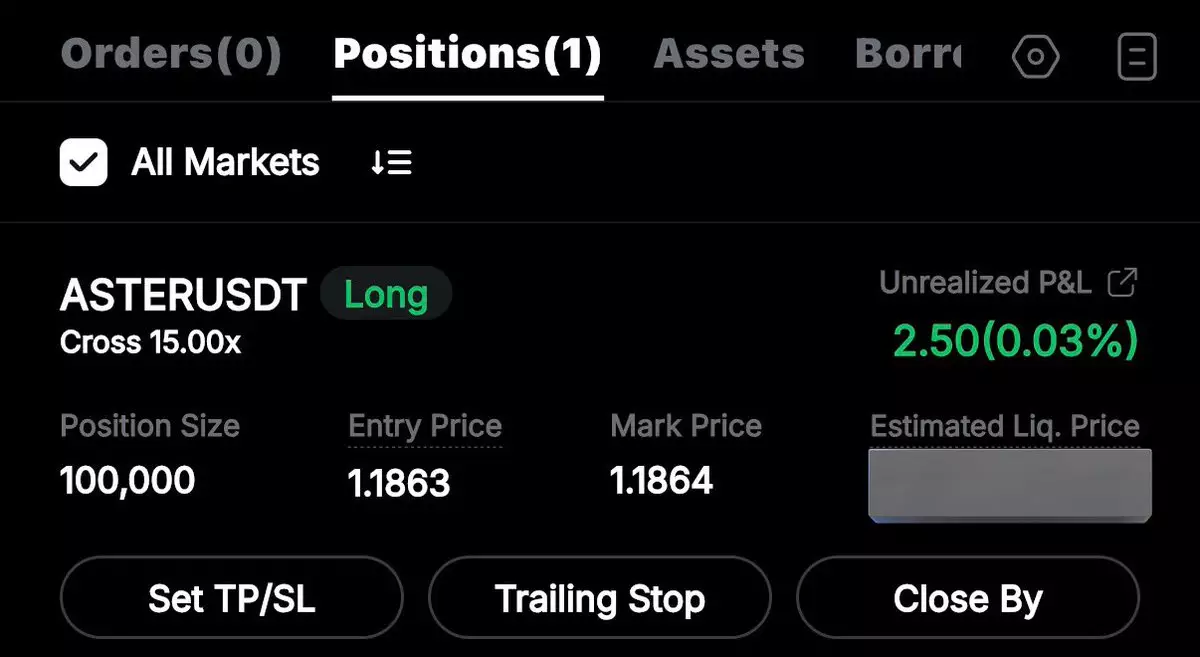Open the partially hidden Borrow tab

tap(908, 54)
